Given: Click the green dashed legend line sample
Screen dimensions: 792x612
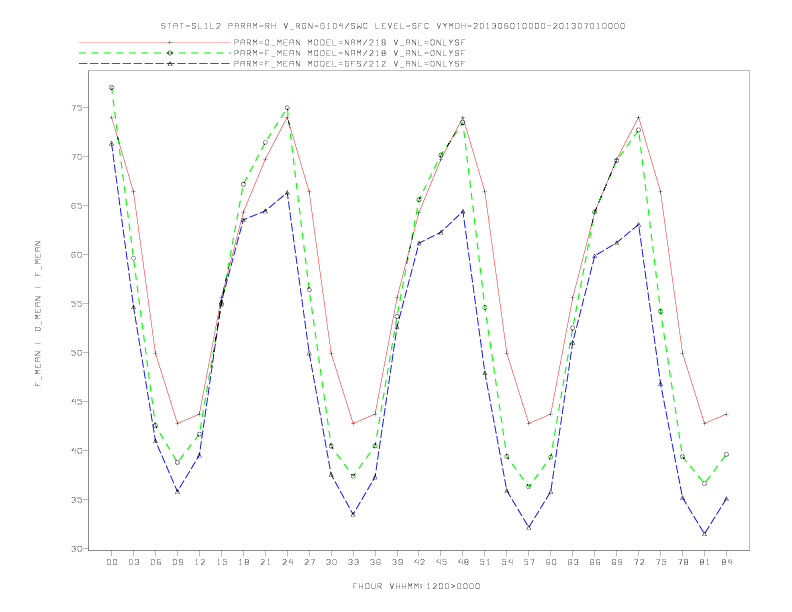Looking at the screenshot, I should coord(155,53).
